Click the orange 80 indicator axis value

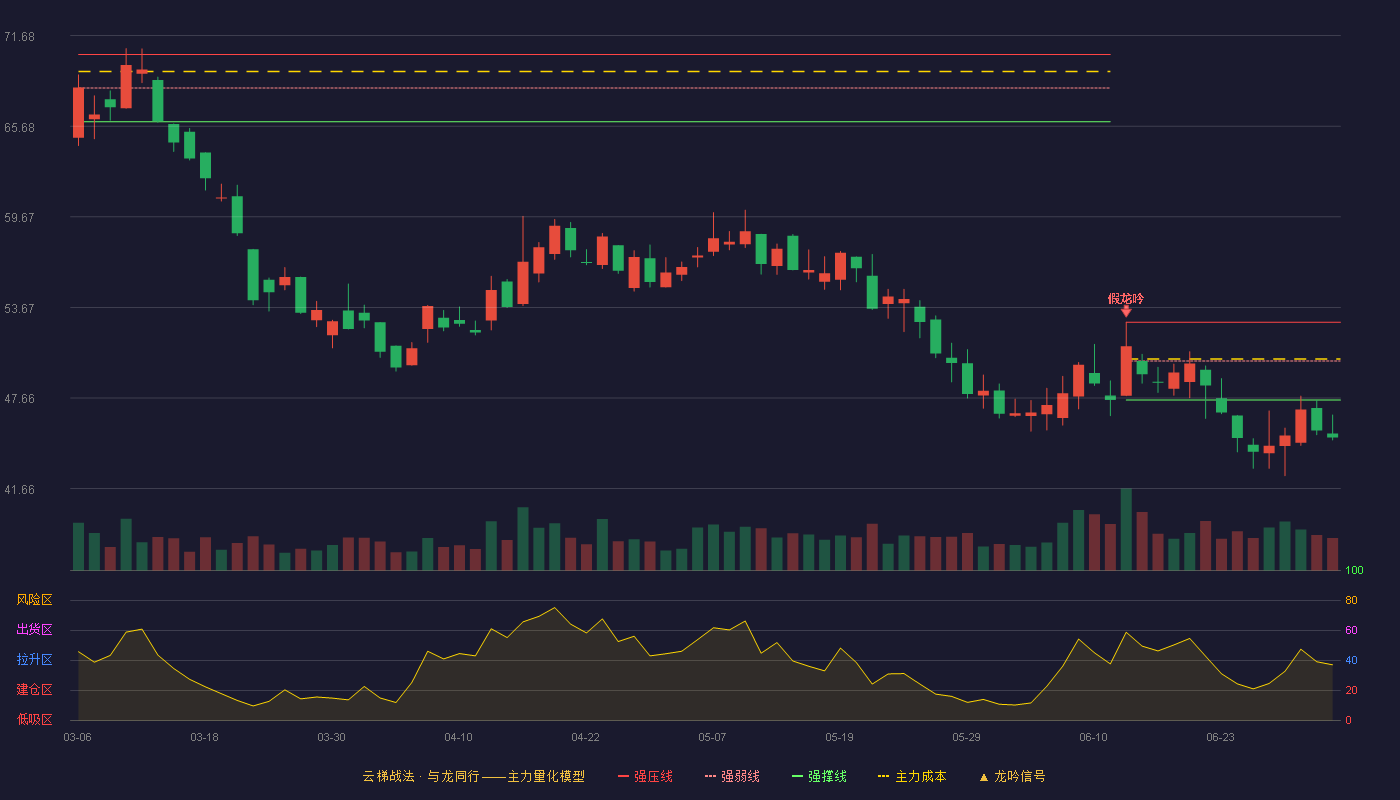click(1351, 600)
